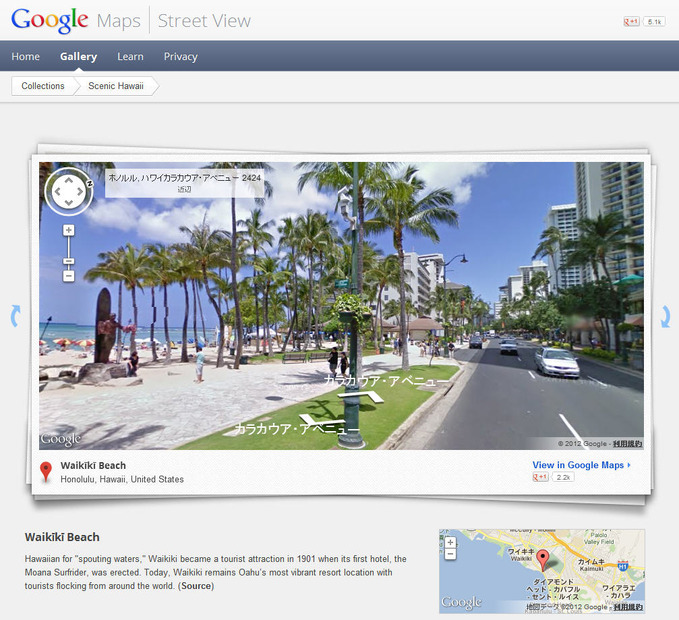The width and height of the screenshot is (679, 620).
Task: Click the Waikīkī Beach description heading
Action: (x=62, y=537)
